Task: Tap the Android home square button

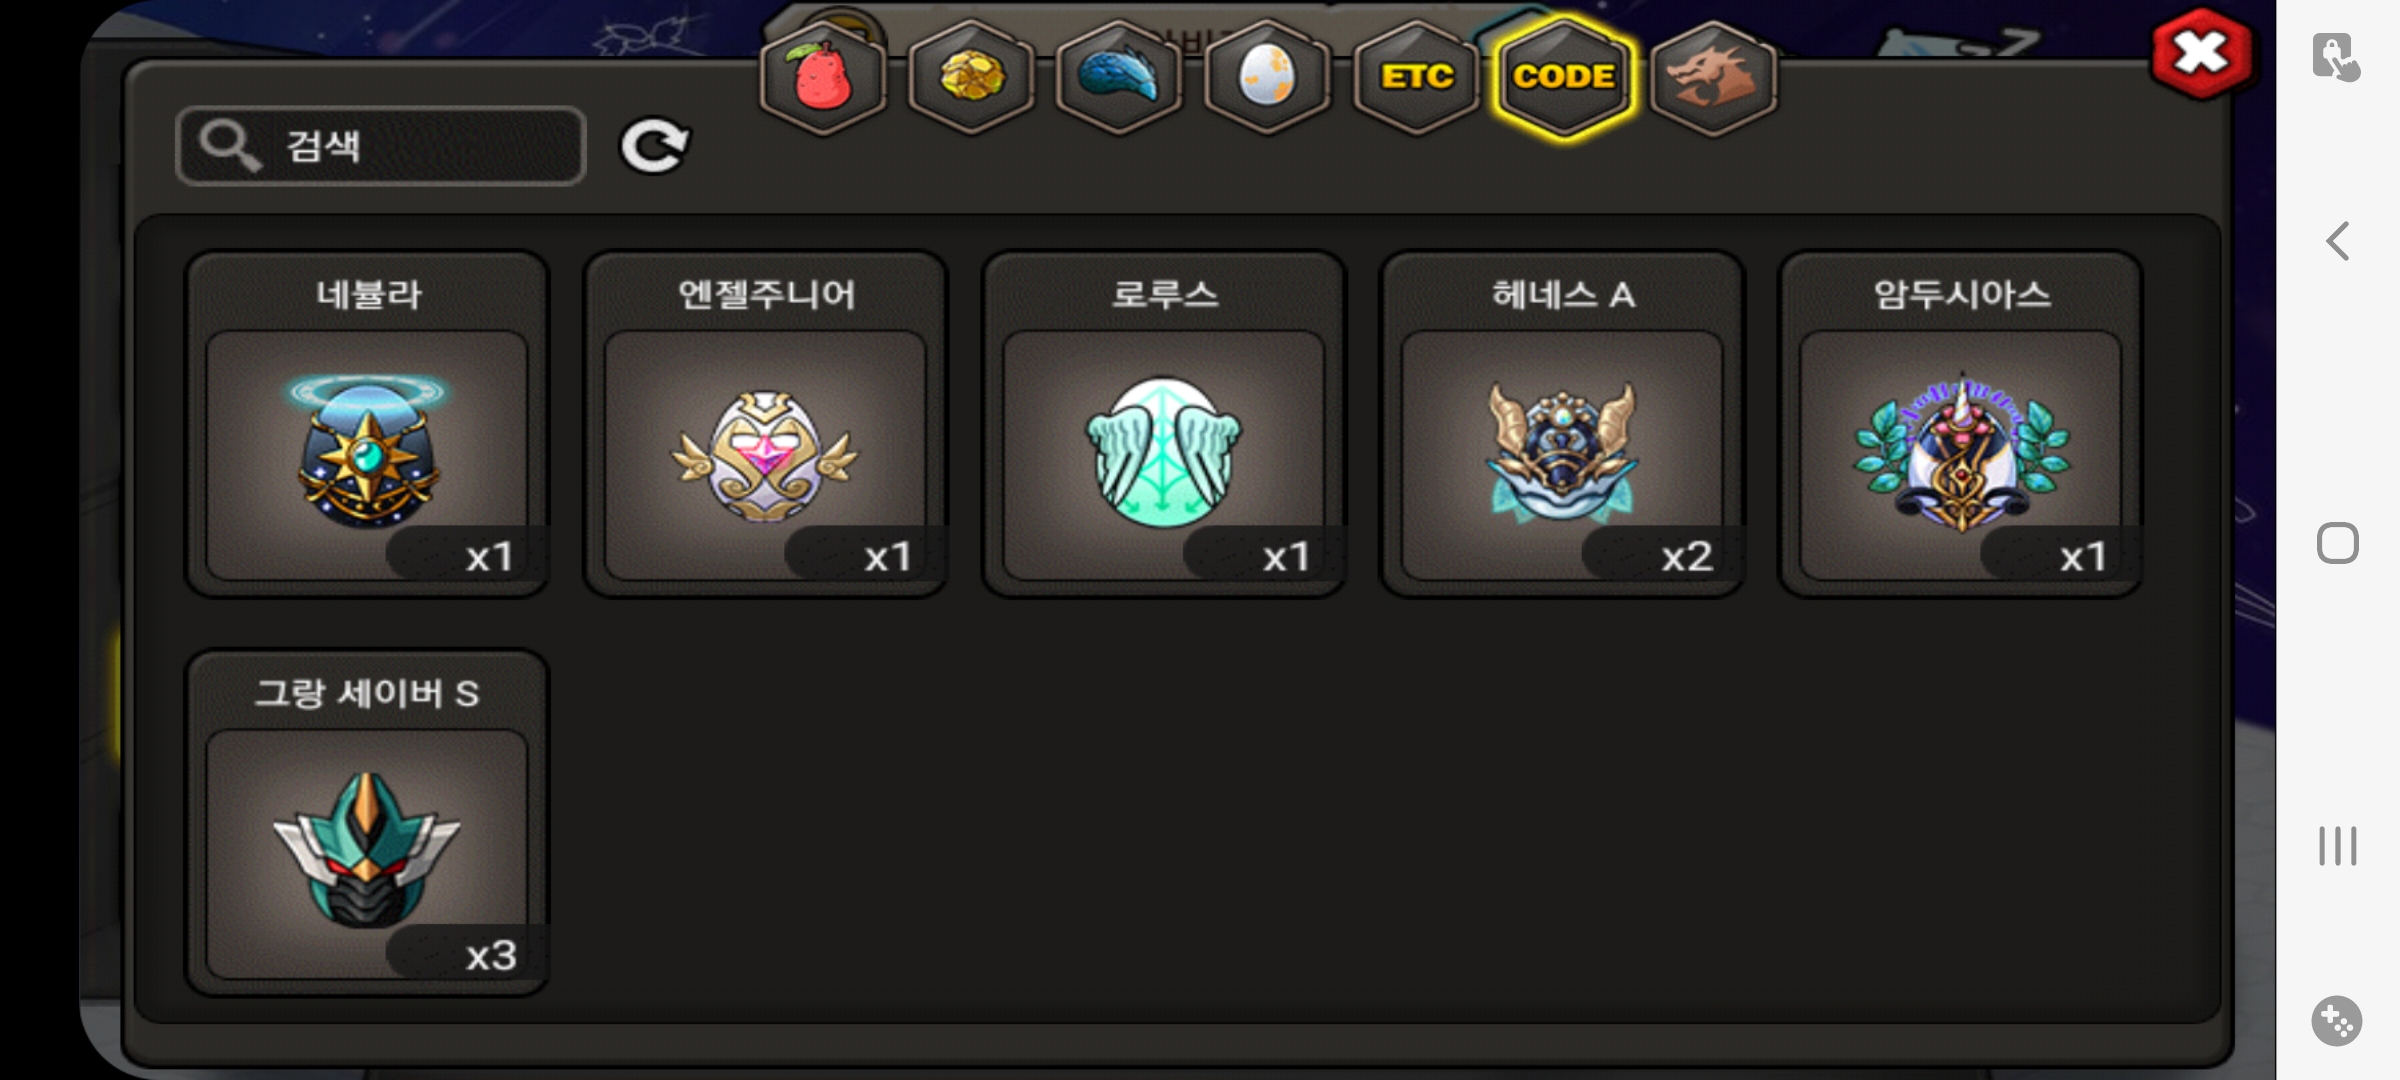Action: click(x=2337, y=543)
